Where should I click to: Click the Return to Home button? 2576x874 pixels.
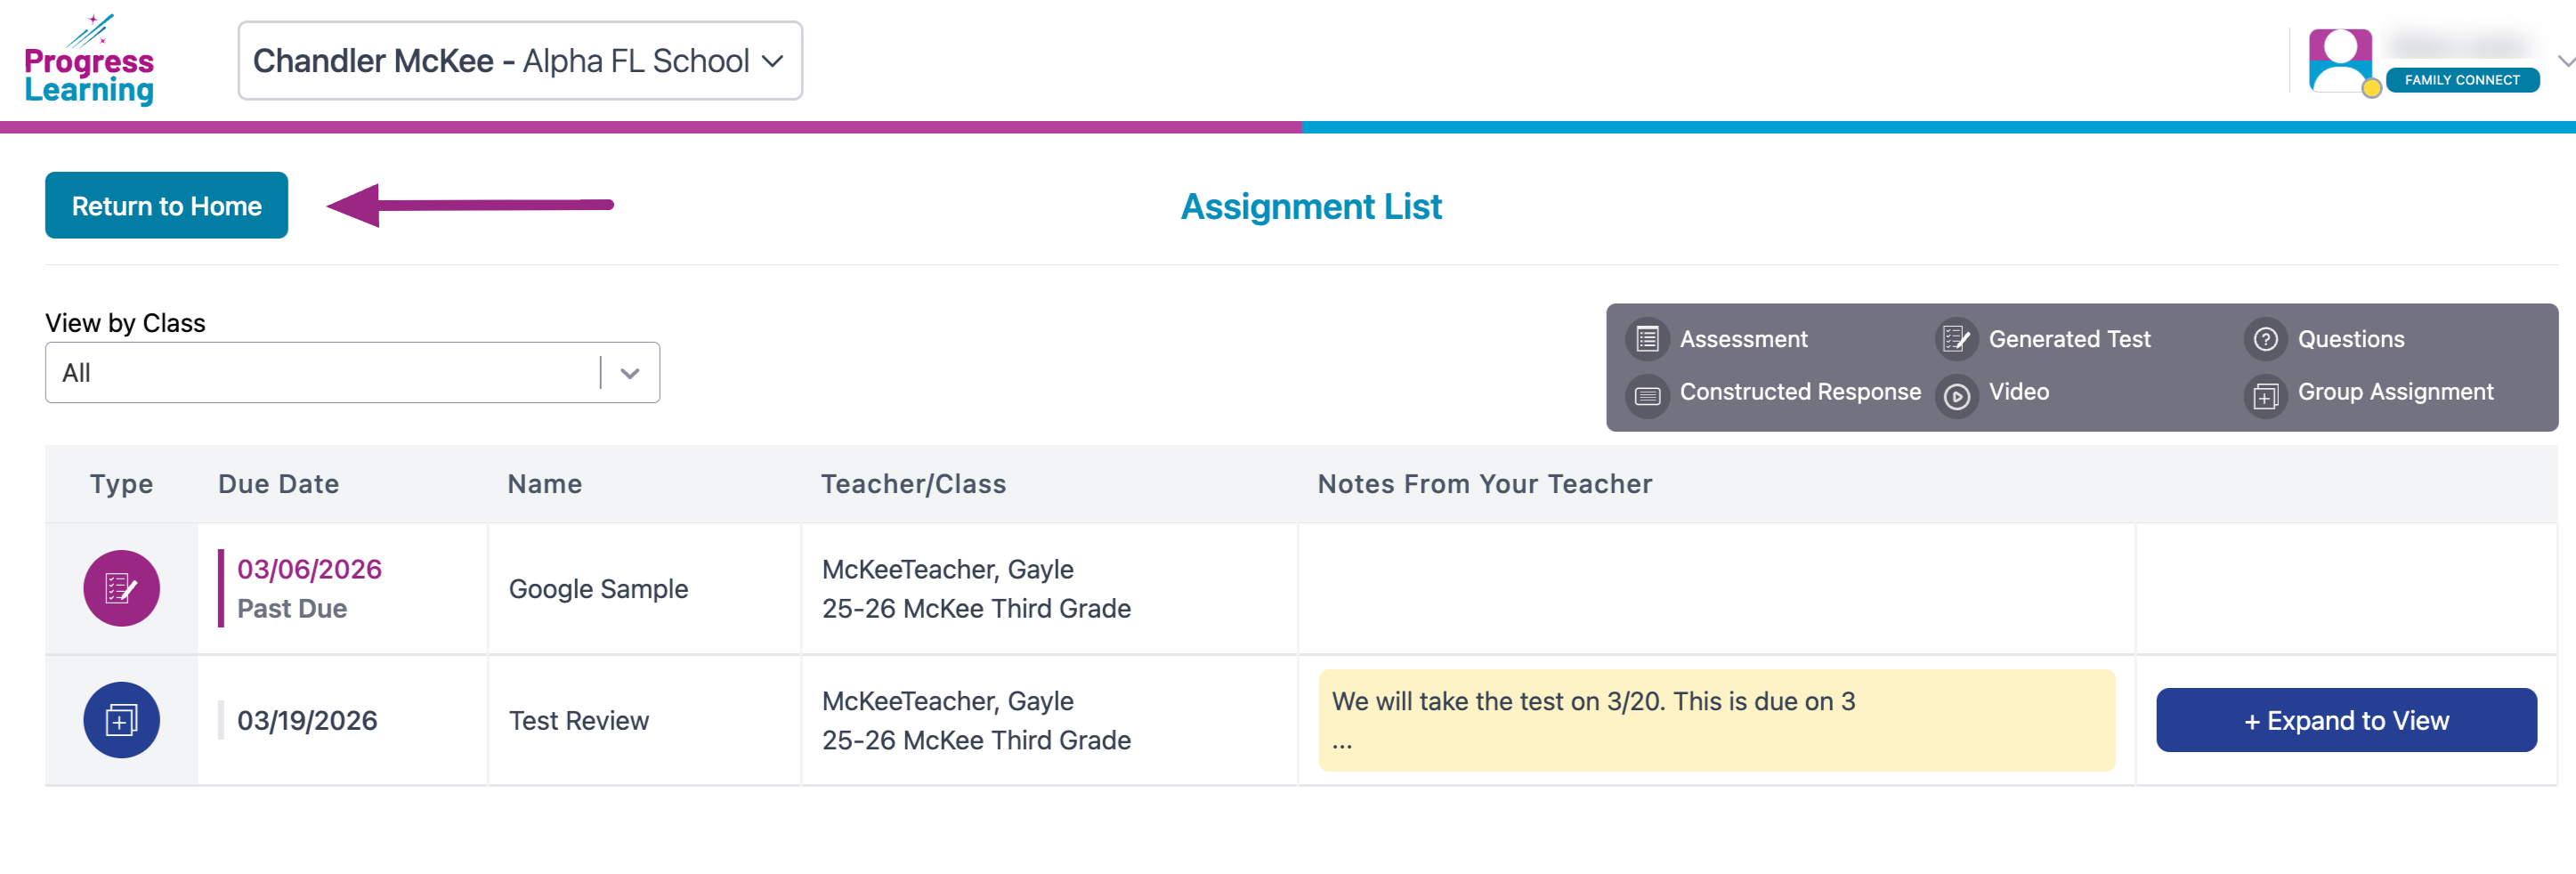click(x=166, y=206)
